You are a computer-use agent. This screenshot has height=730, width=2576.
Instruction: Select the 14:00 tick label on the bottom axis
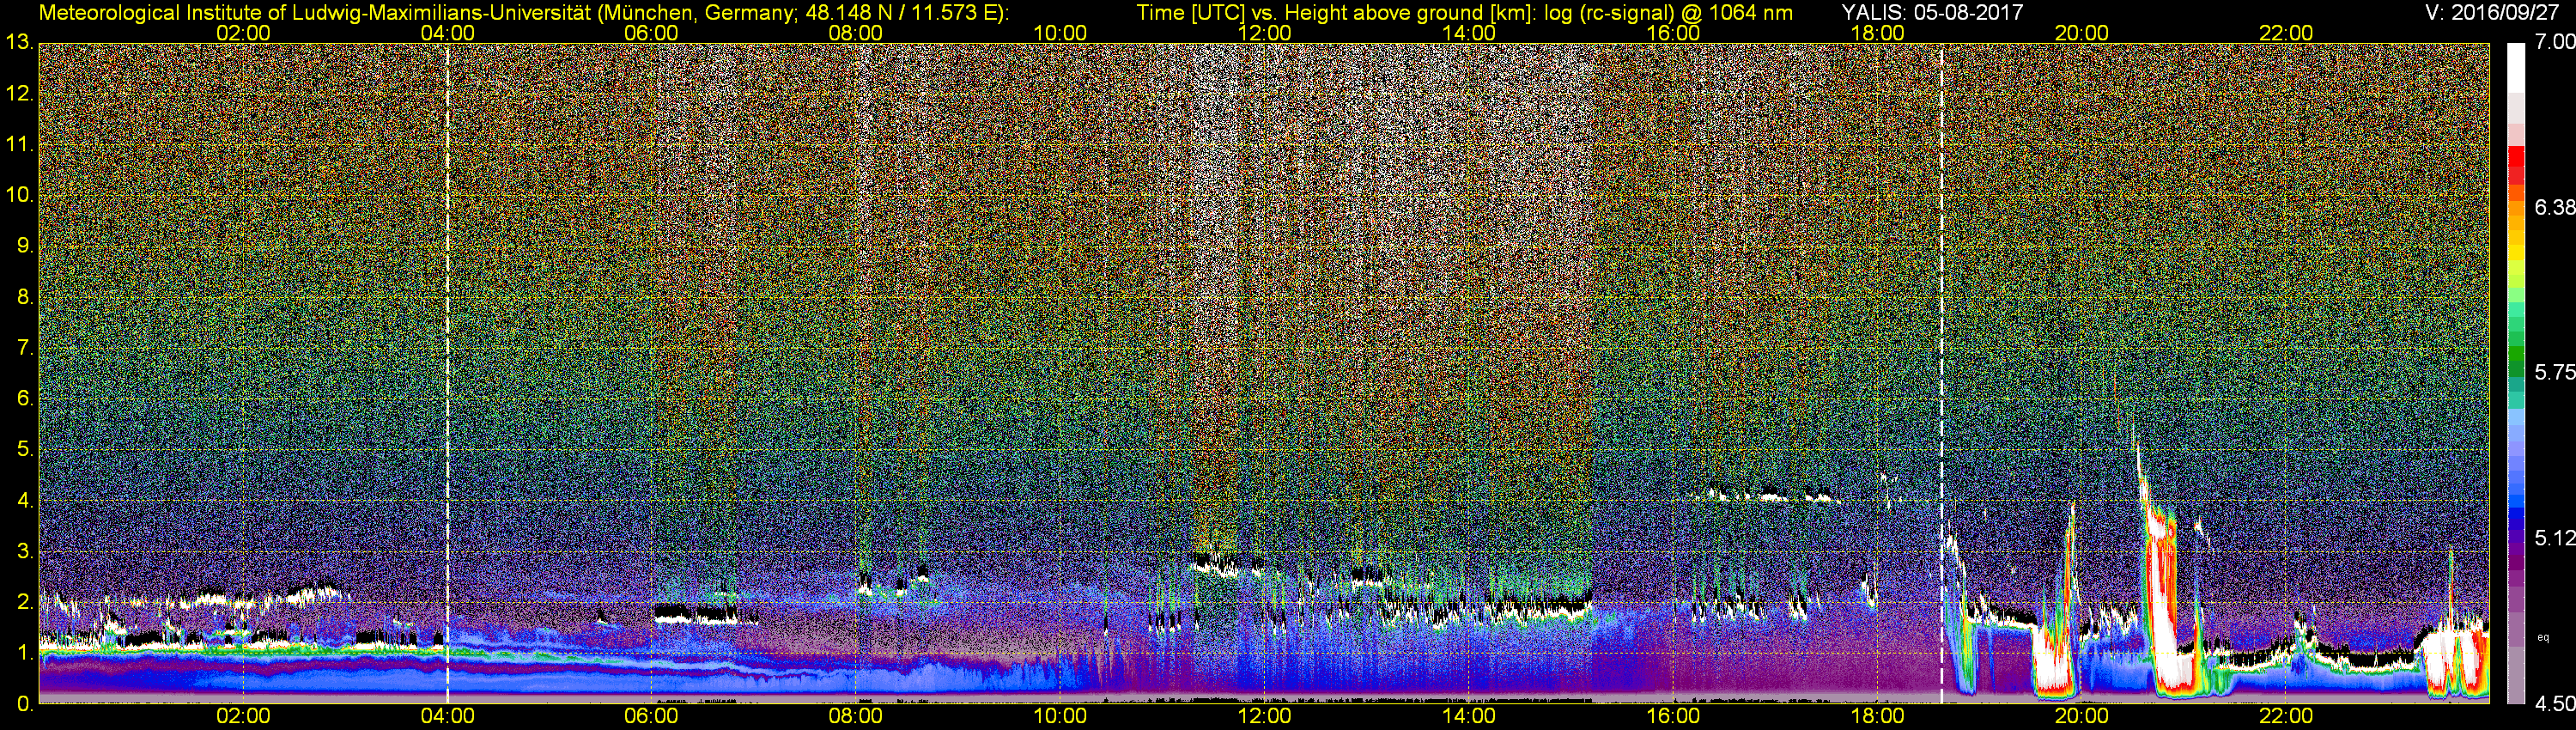[x=1469, y=717]
